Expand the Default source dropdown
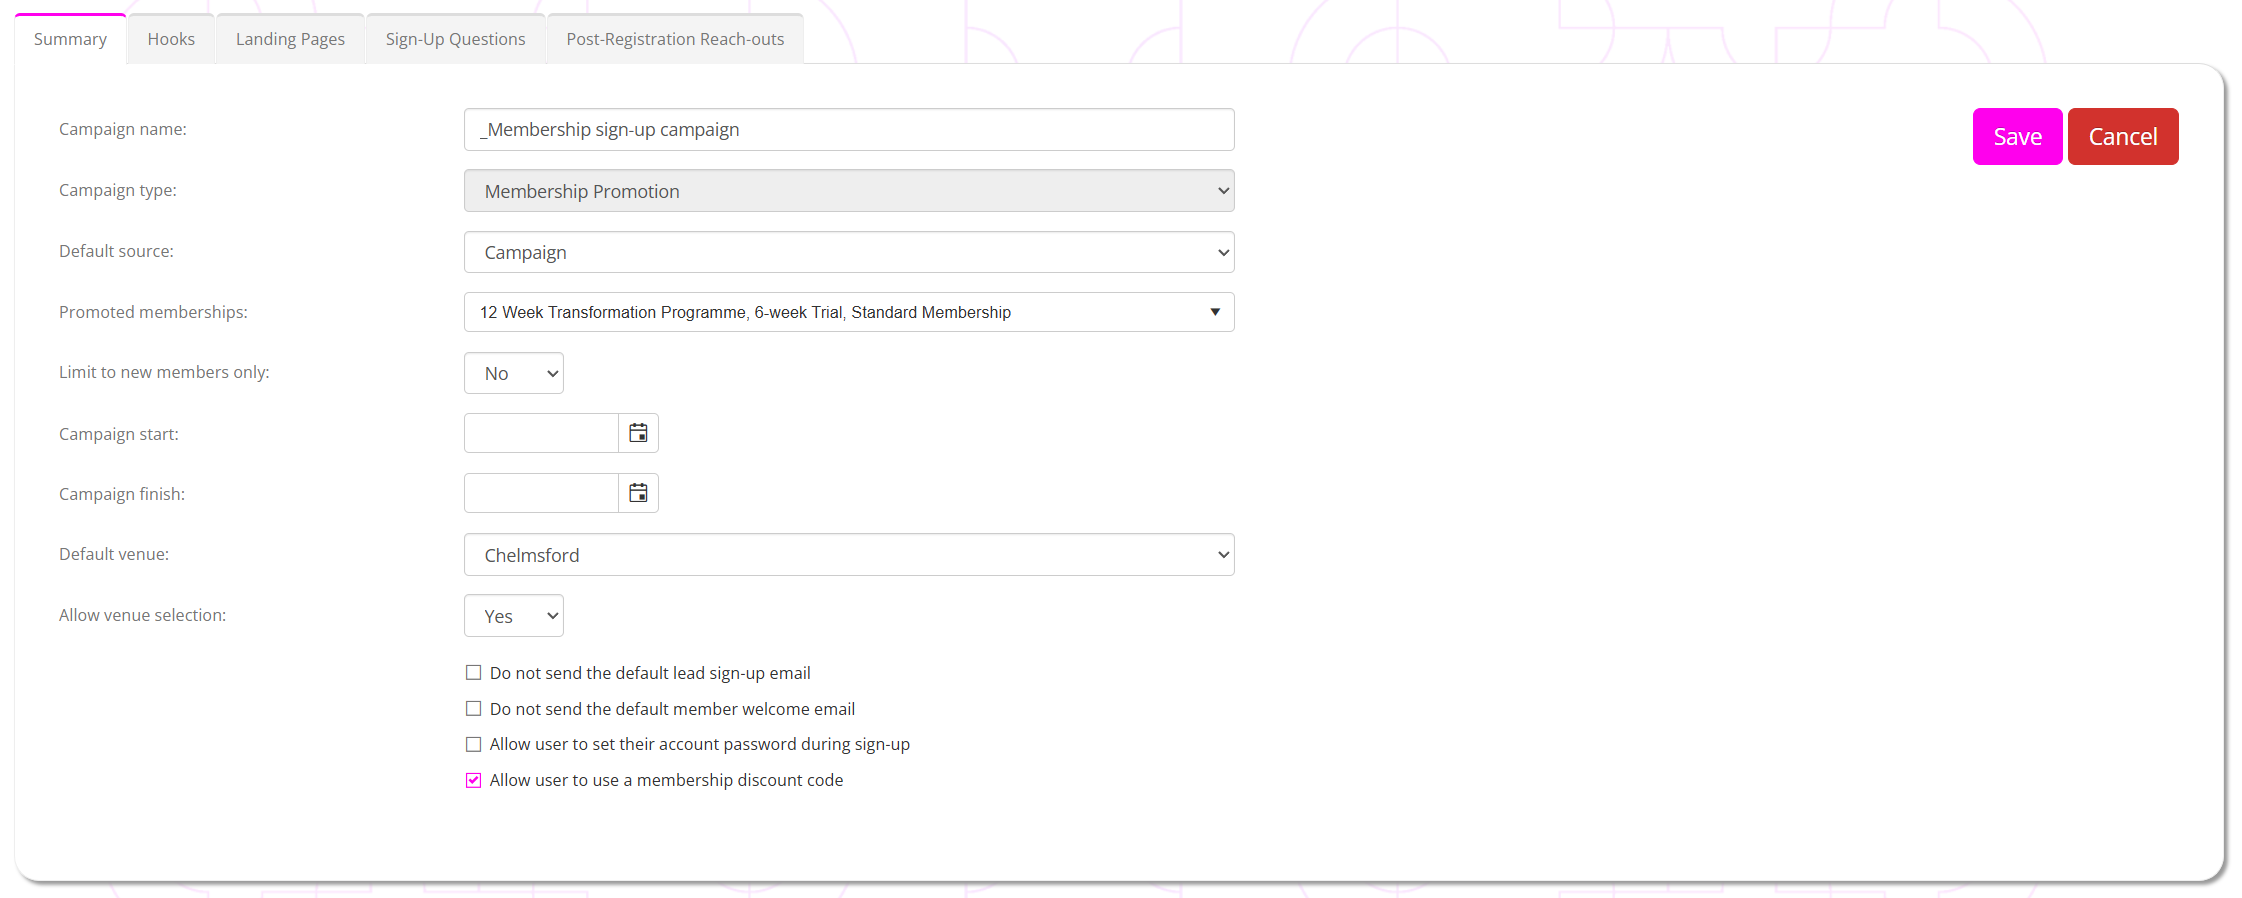The width and height of the screenshot is (2242, 898). point(848,252)
